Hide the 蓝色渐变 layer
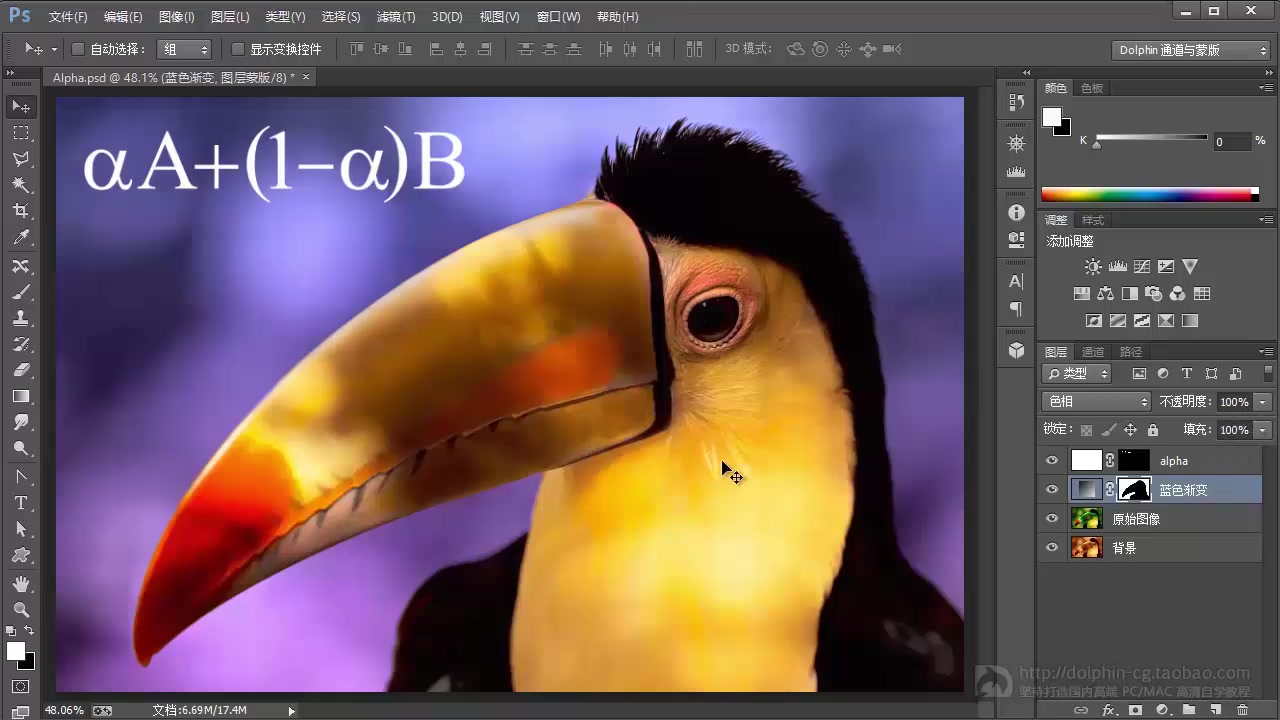 click(1051, 490)
